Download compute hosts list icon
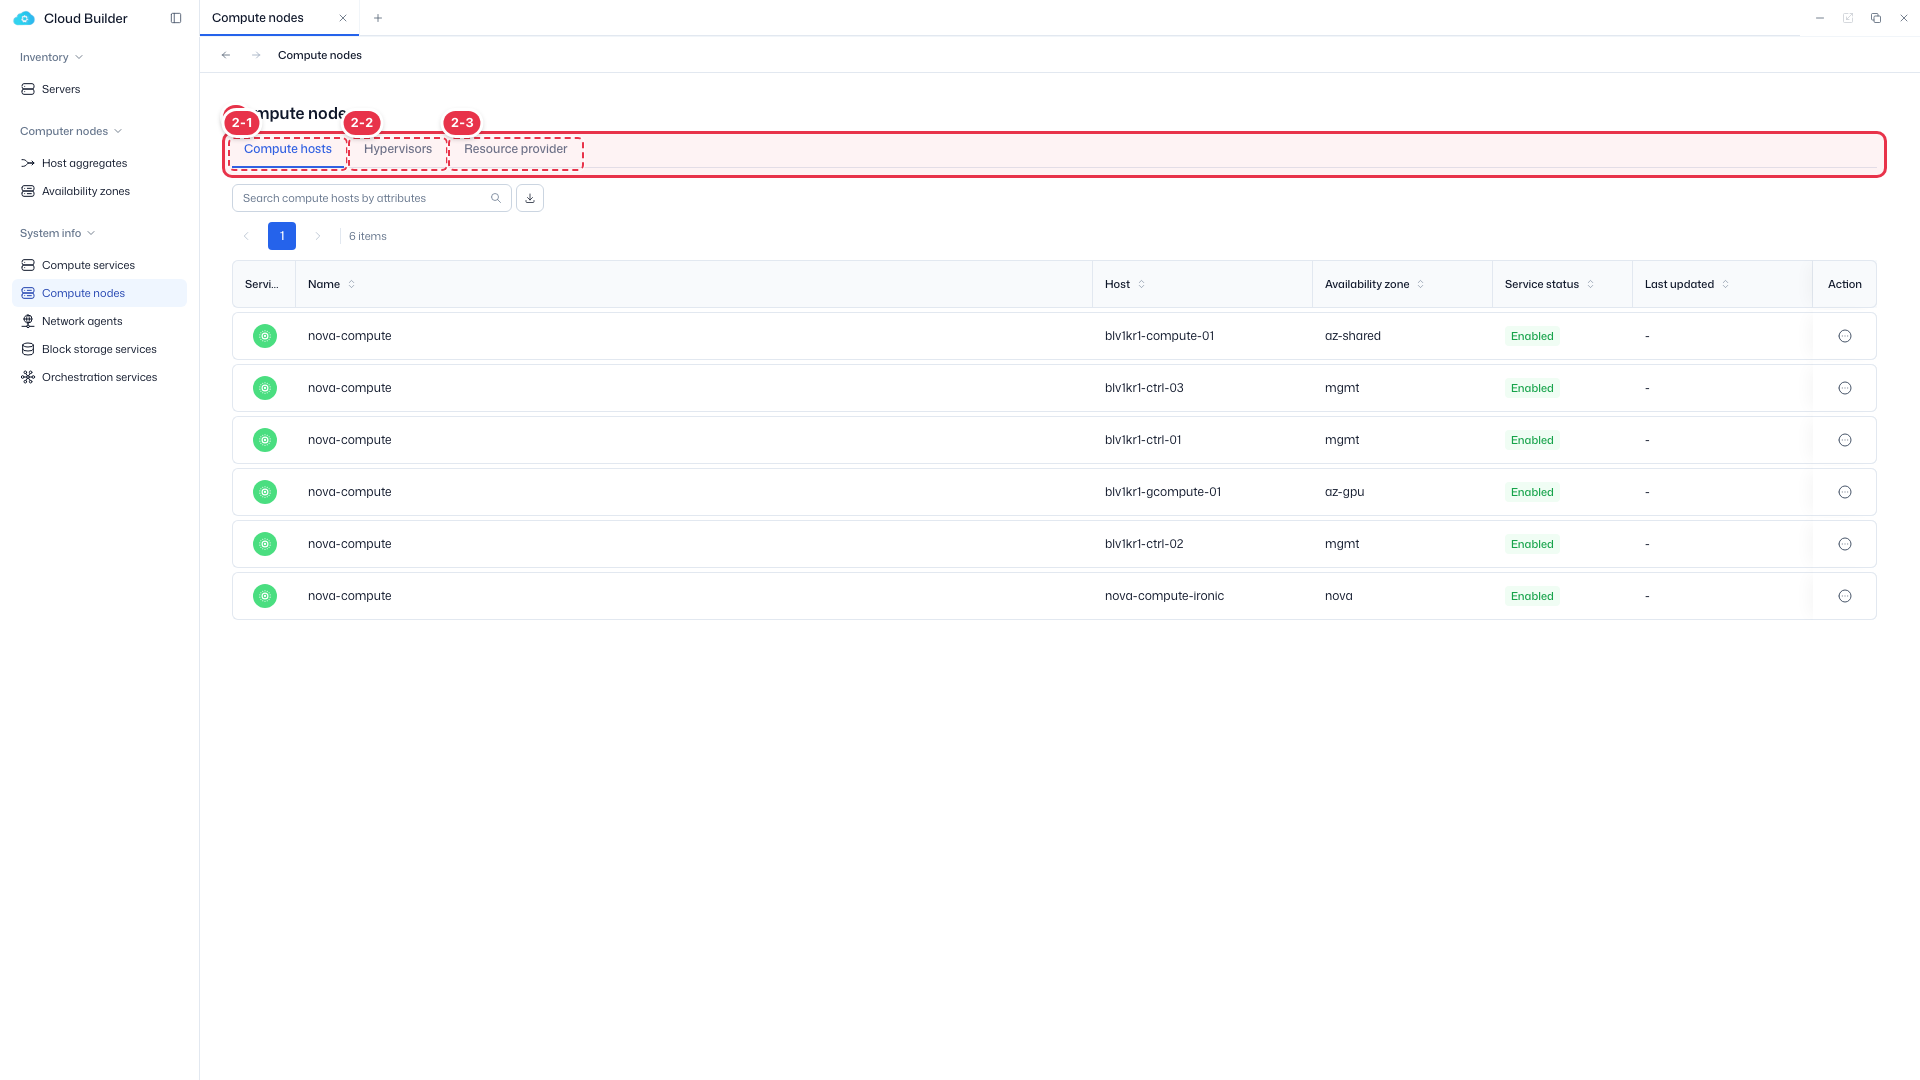This screenshot has height=1080, width=1920. pos(530,198)
